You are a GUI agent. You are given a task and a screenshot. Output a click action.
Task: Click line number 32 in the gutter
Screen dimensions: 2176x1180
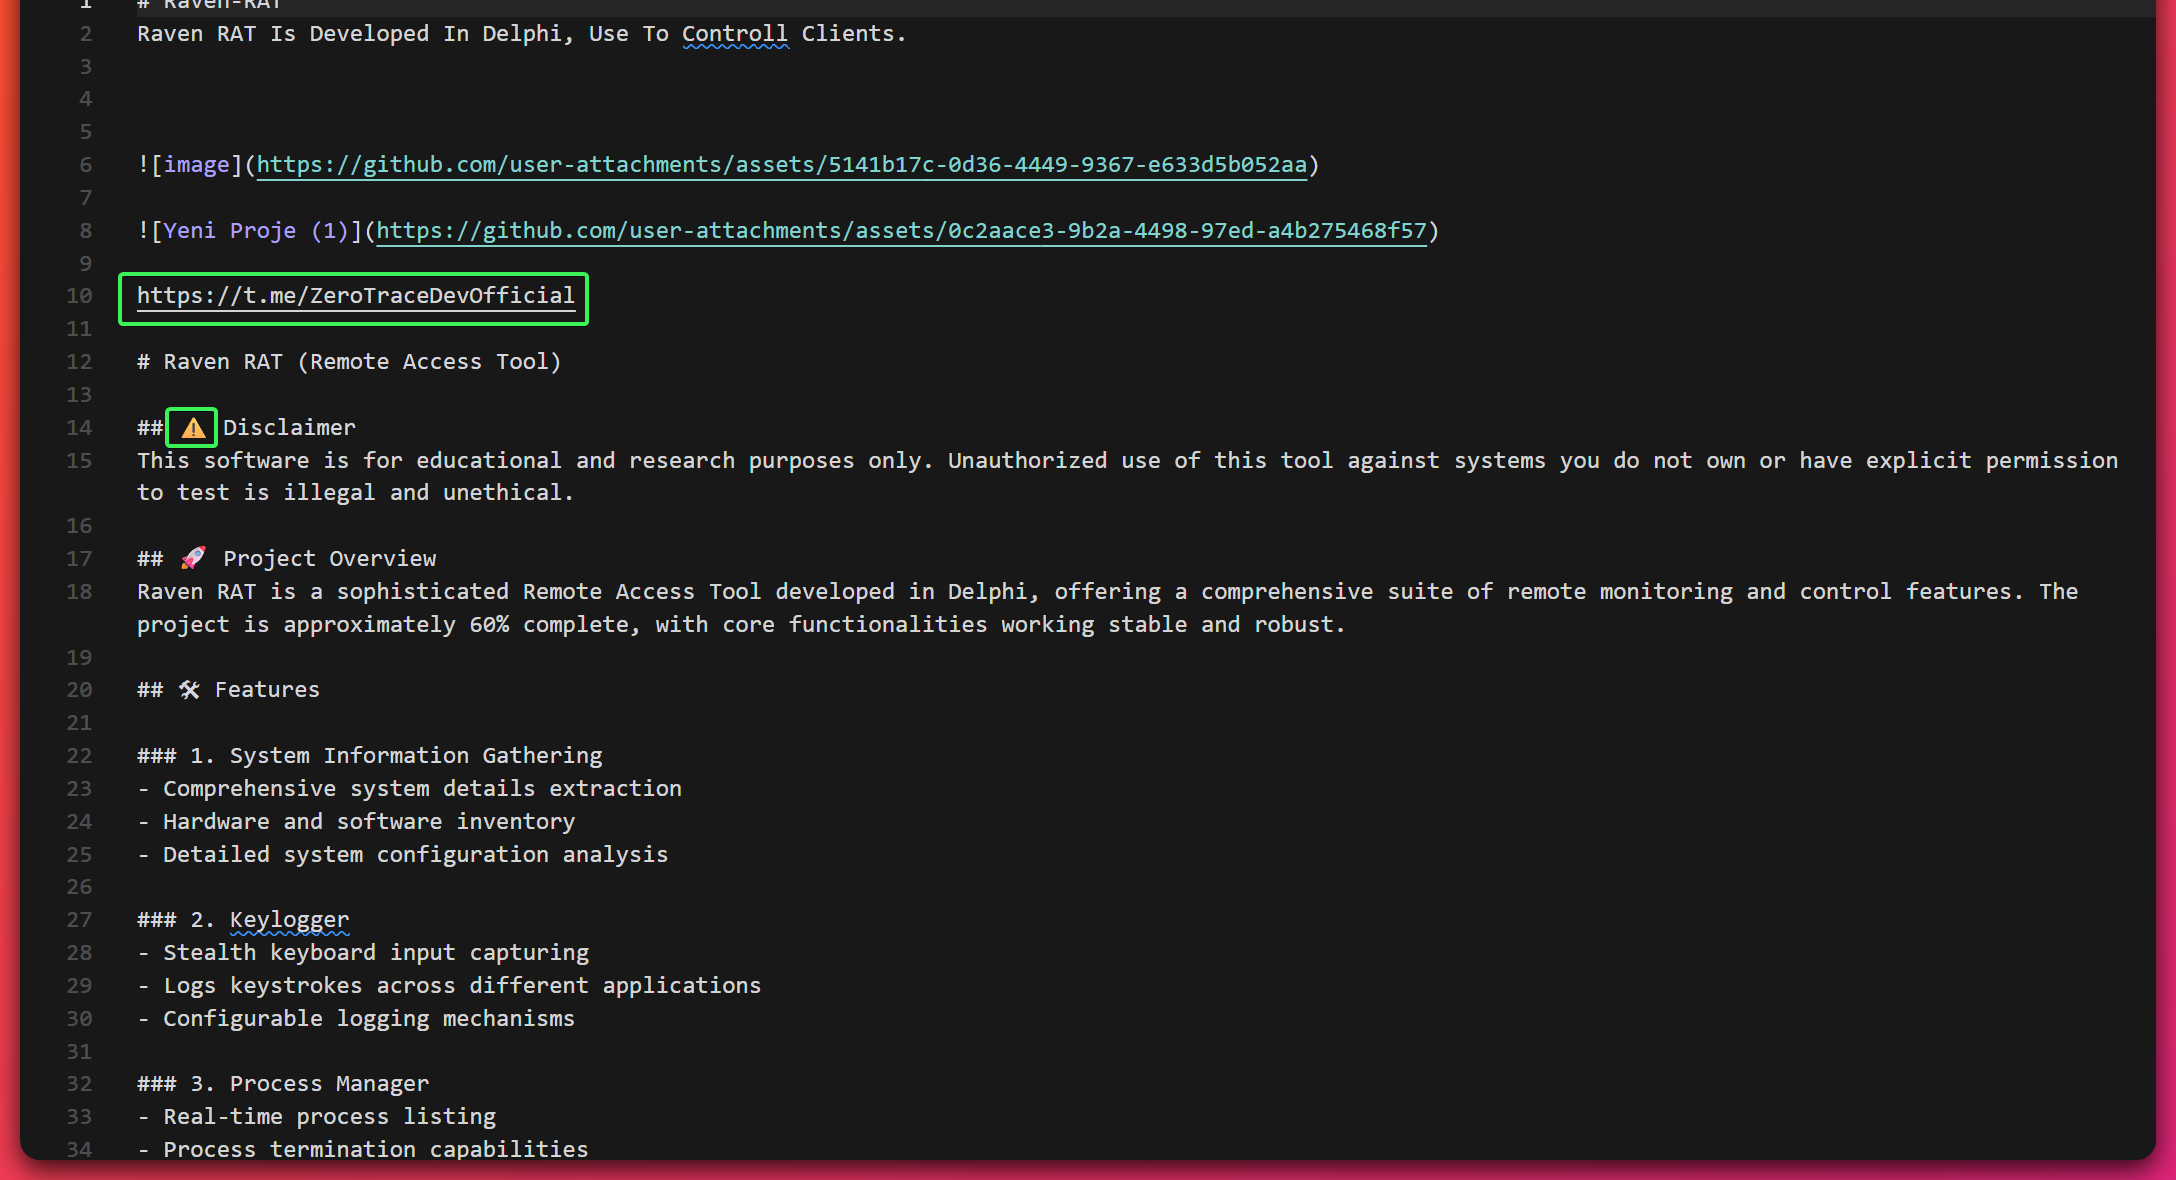tap(79, 1084)
